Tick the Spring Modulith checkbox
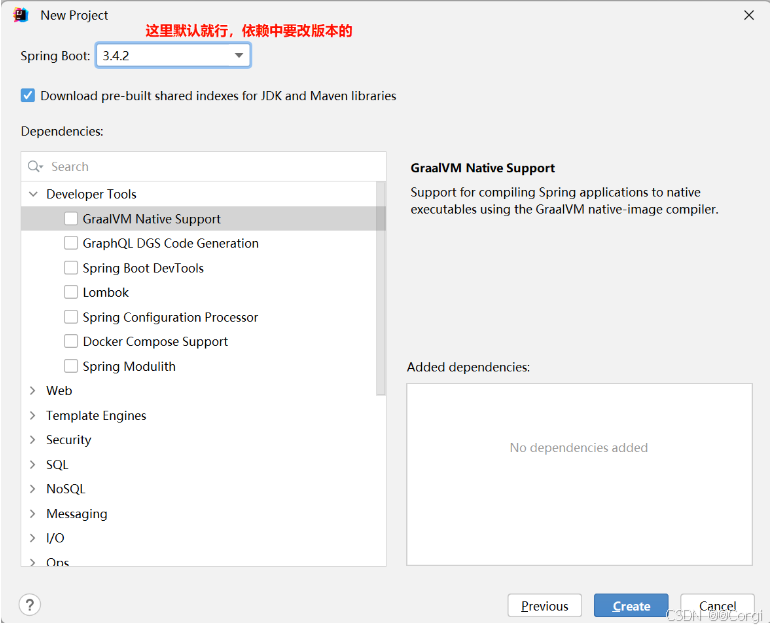Viewport: 771px width, 629px height. pyautogui.click(x=71, y=366)
